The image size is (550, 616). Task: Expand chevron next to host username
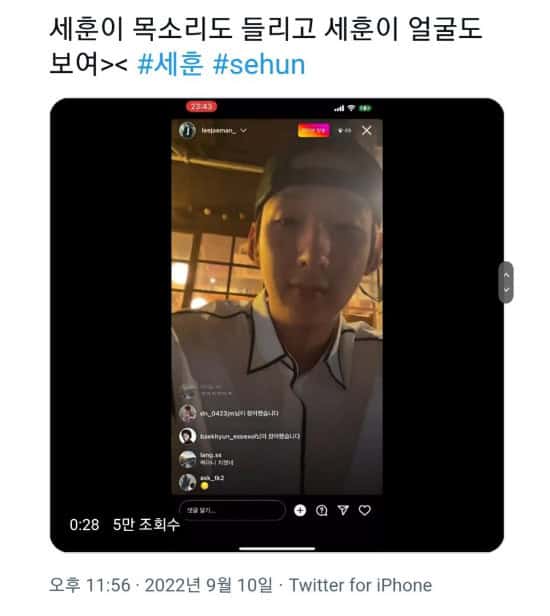click(x=244, y=130)
